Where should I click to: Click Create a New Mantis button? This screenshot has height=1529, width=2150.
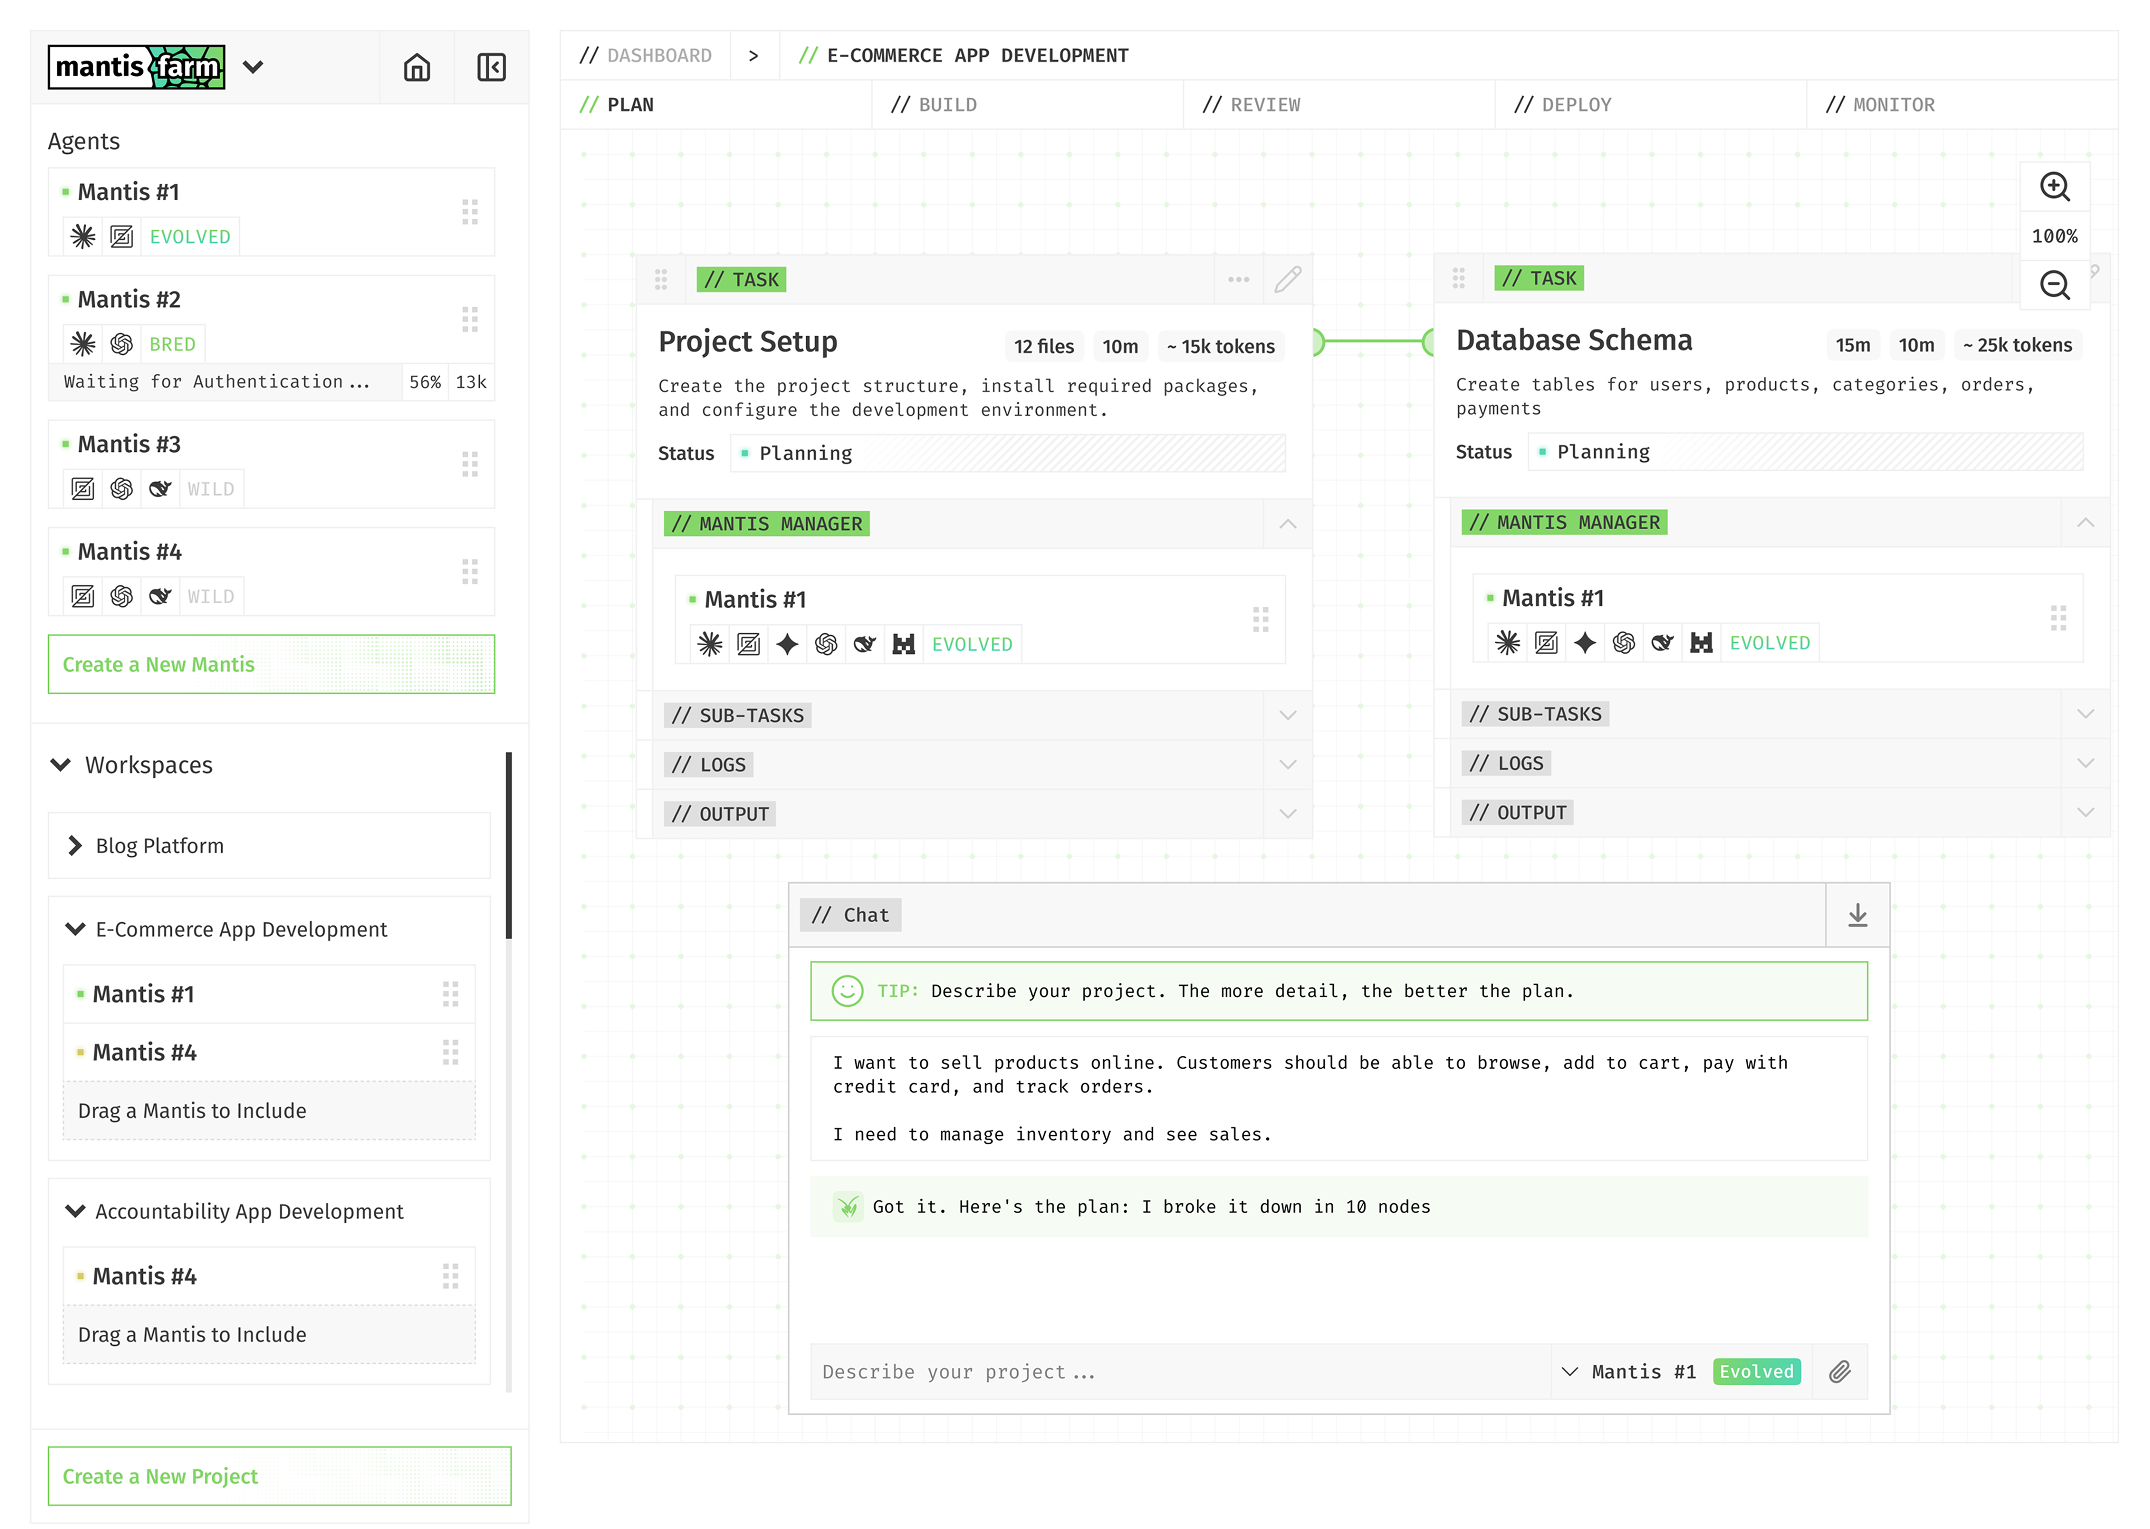point(271,664)
